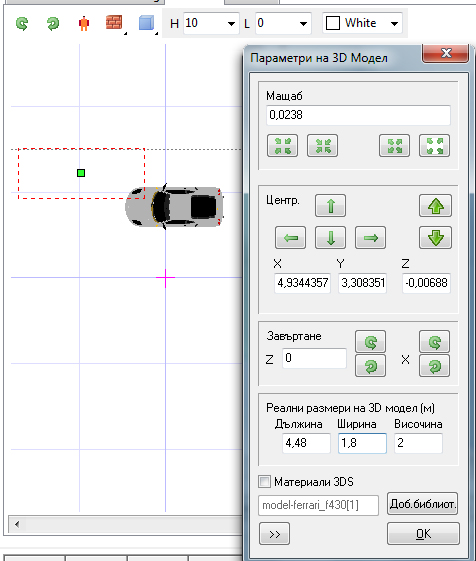476x561 pixels.
Task: Open the brick wall tool in the toolbar
Action: (x=114, y=23)
